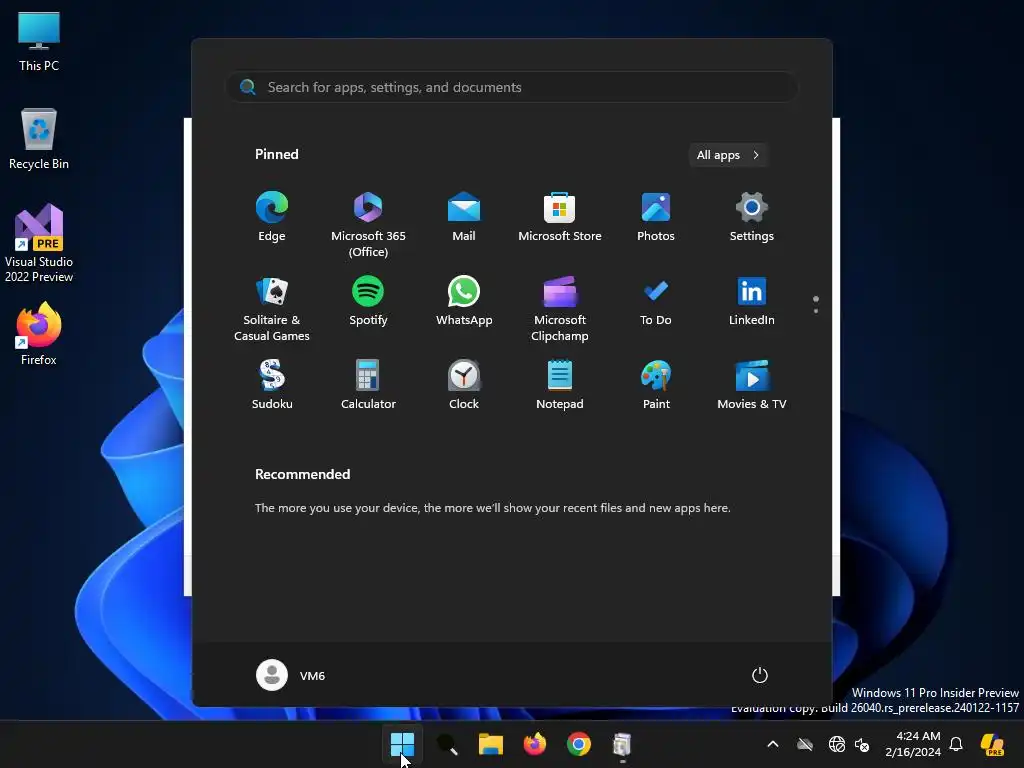This screenshot has height=768, width=1024.
Task: Open Settings from pinned apps
Action: pos(752,217)
